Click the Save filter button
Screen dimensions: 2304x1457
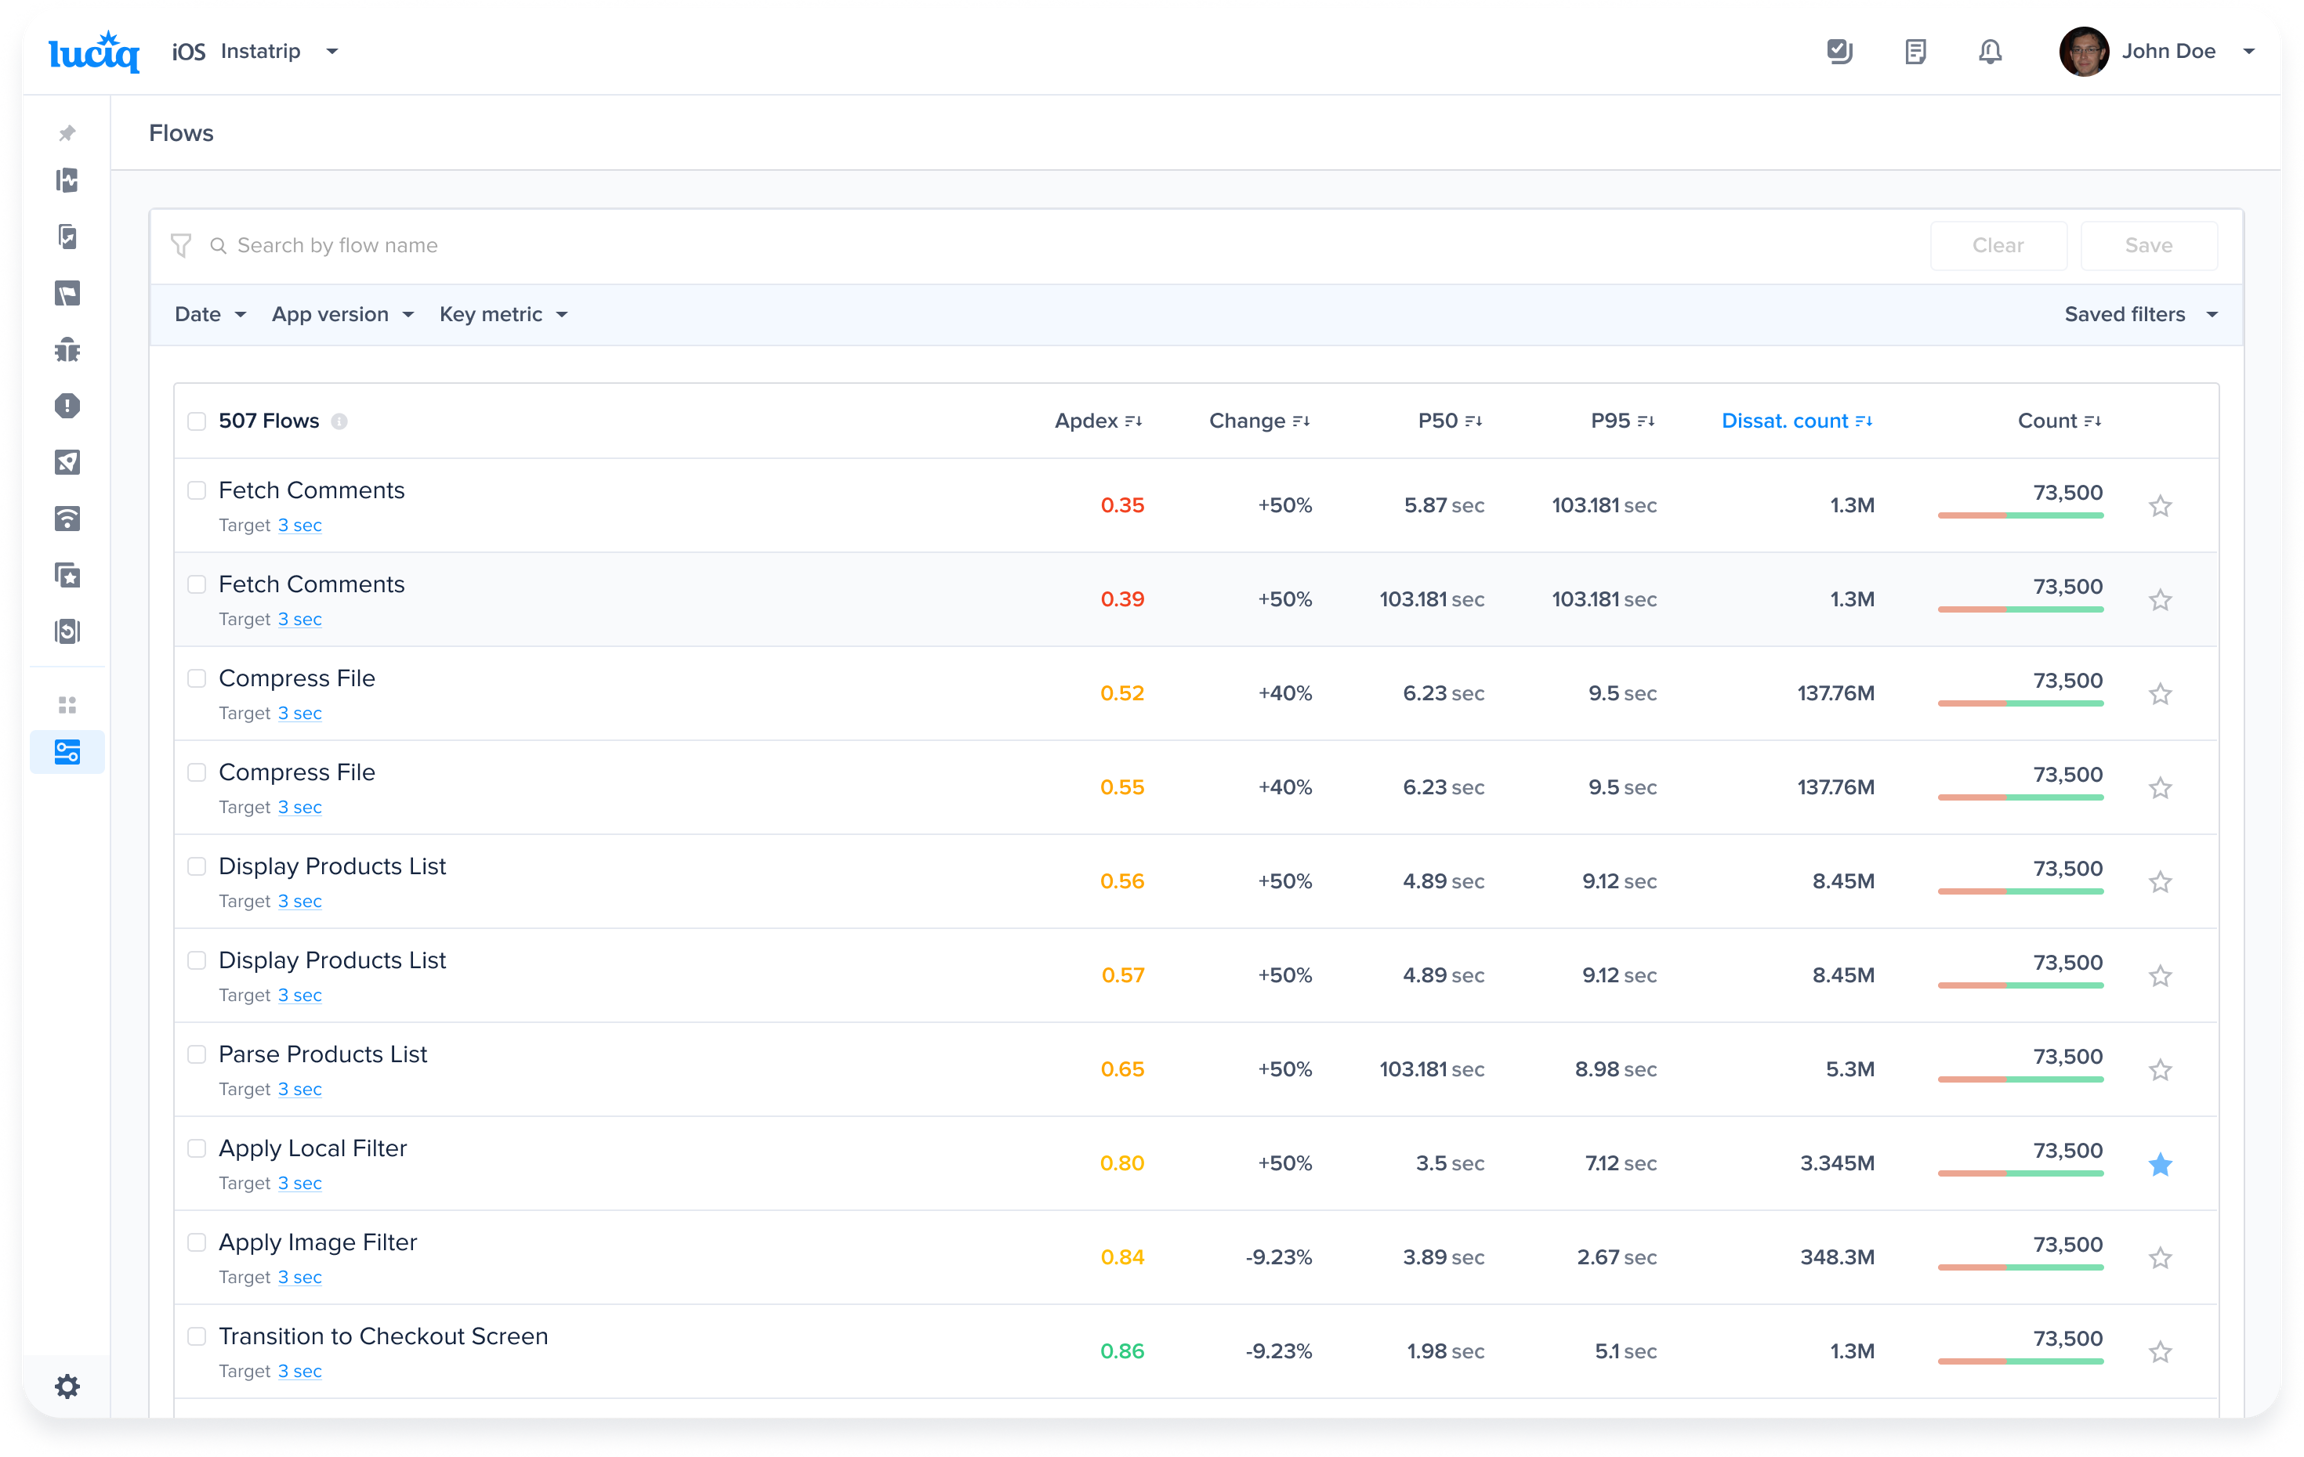2148,246
